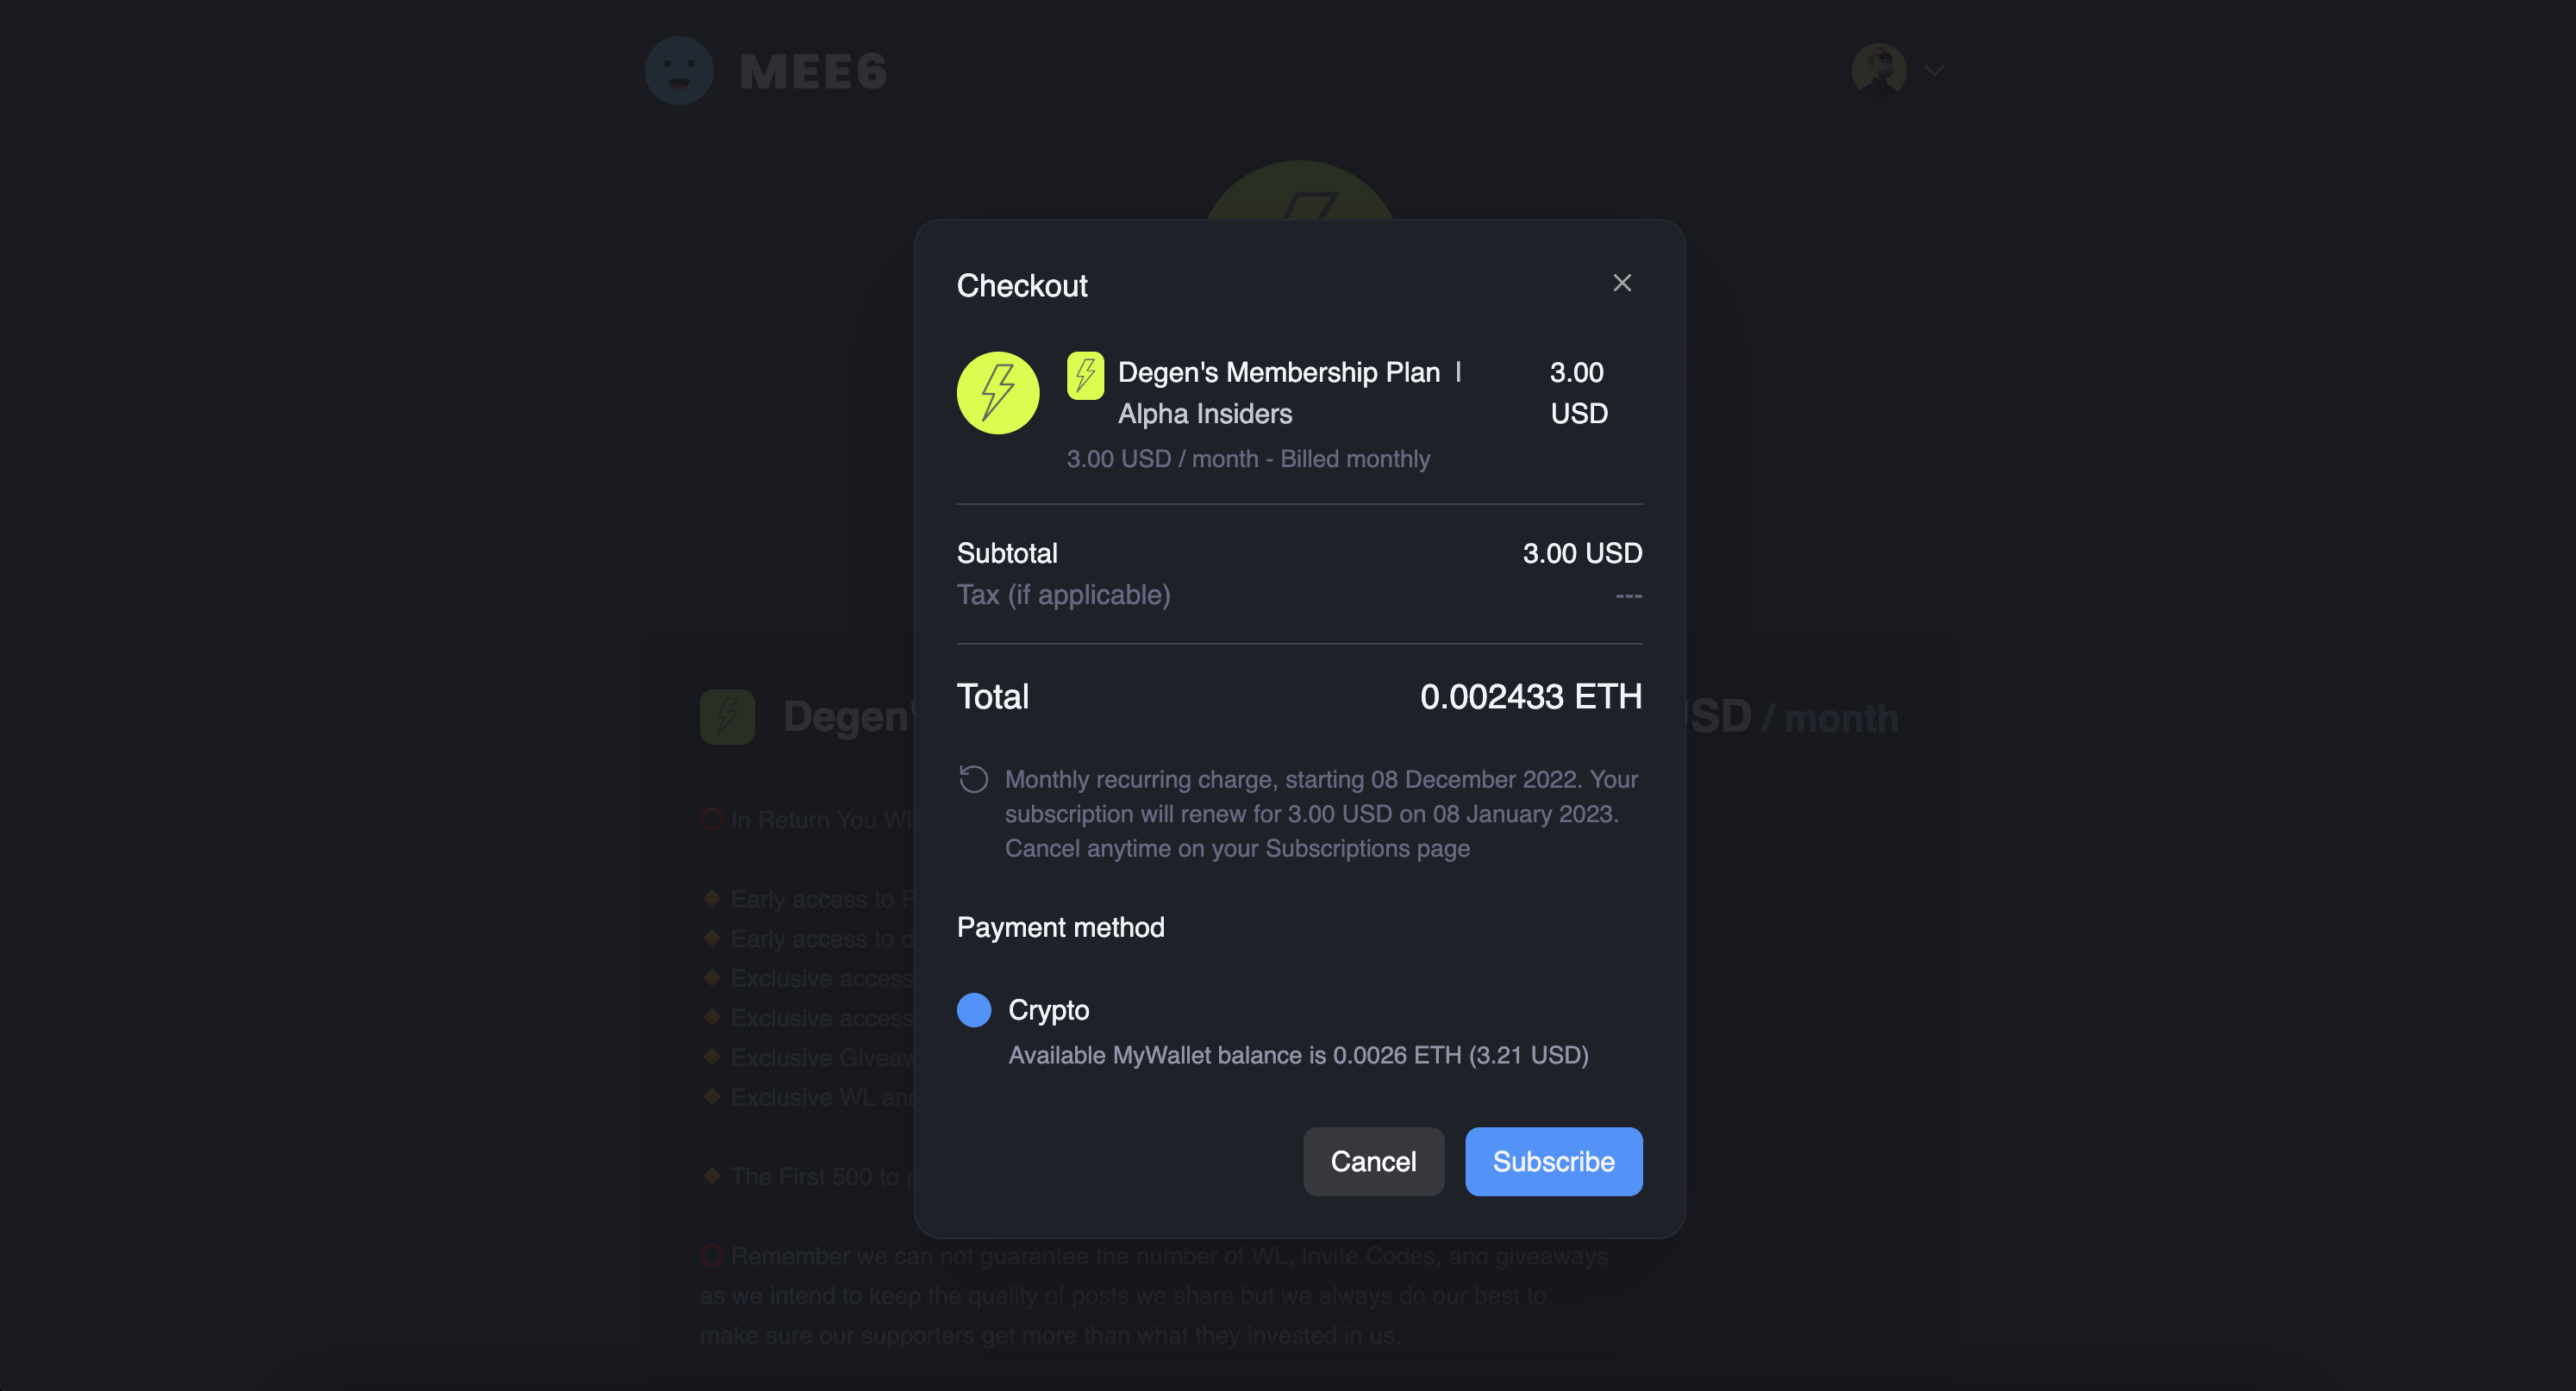The height and width of the screenshot is (1391, 2576).
Task: Click the Tax (if applicable) row
Action: [1299, 595]
